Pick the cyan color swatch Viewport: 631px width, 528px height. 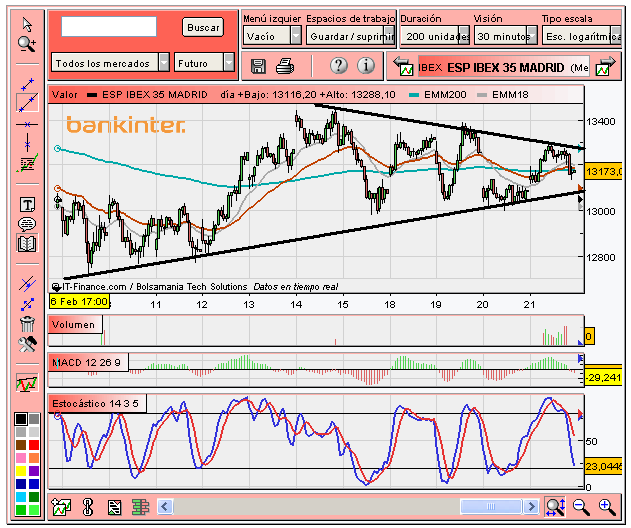(x=21, y=497)
